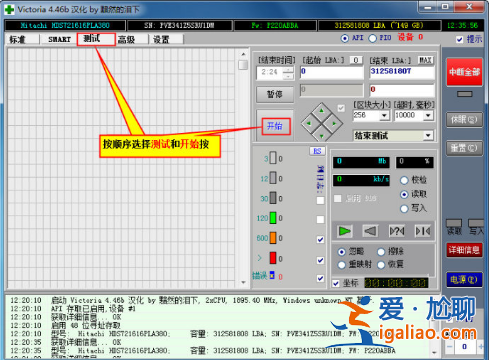Screen dimensions: 489x360
Task: Select random scan mode question mark icon
Action: pos(397,231)
